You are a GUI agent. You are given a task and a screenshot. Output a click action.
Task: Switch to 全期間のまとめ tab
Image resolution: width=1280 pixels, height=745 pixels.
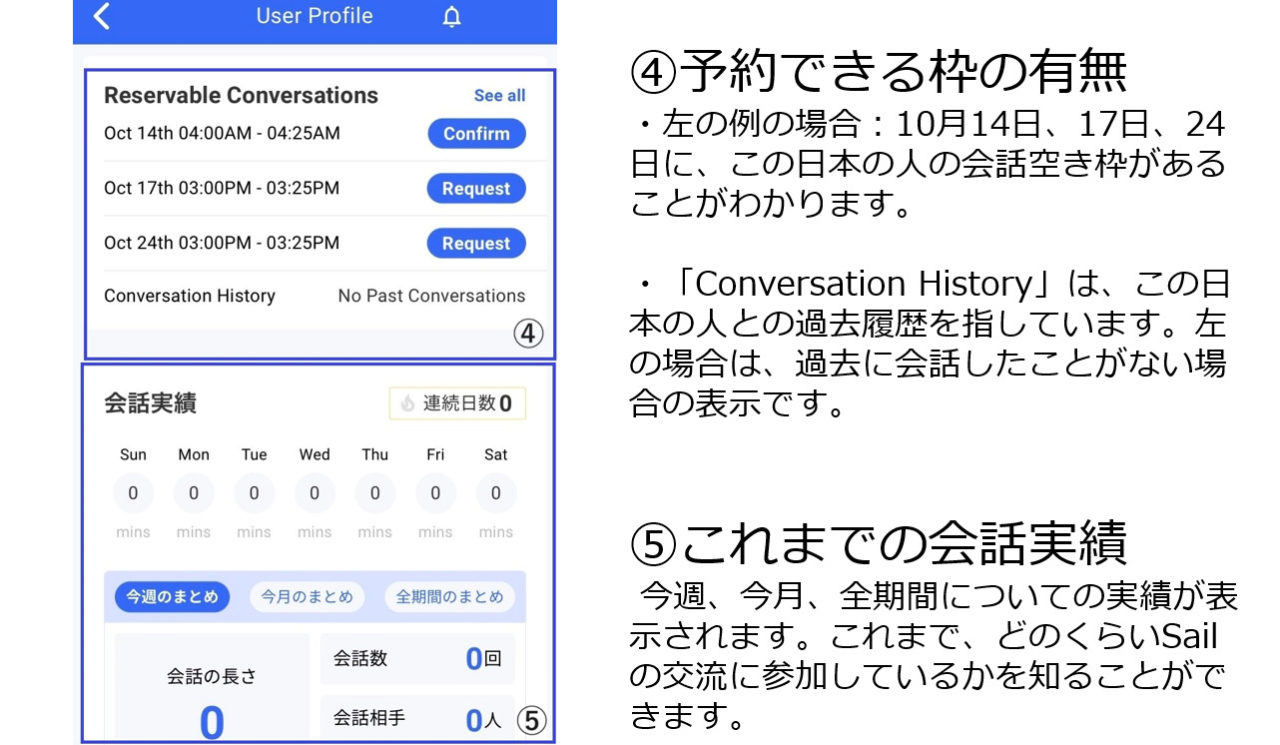(449, 597)
